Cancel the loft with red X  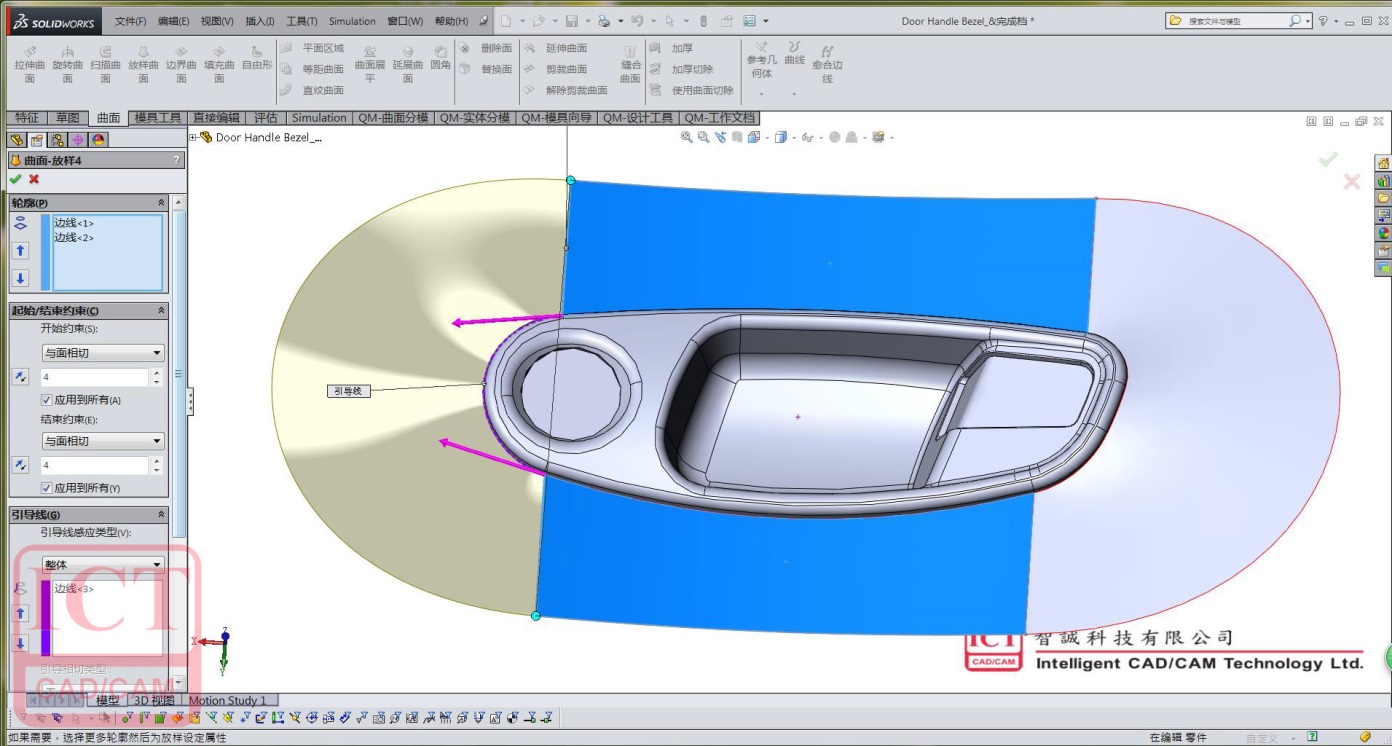click(34, 179)
